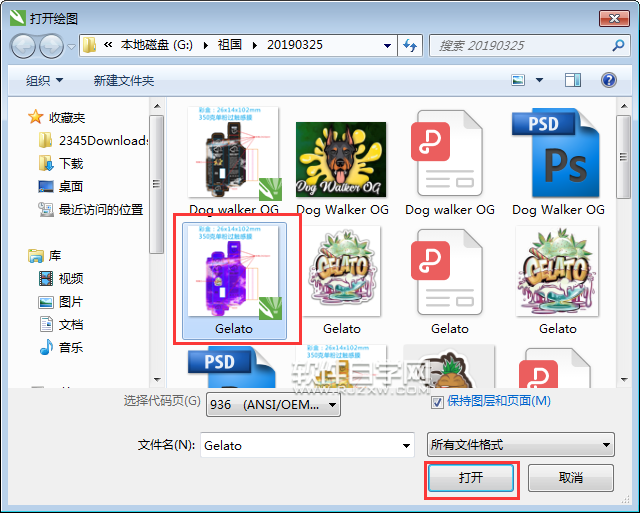Viewport: 640px width, 513px height.
Task: Open 所有文件格式 file type dropdown
Action: [x=520, y=445]
